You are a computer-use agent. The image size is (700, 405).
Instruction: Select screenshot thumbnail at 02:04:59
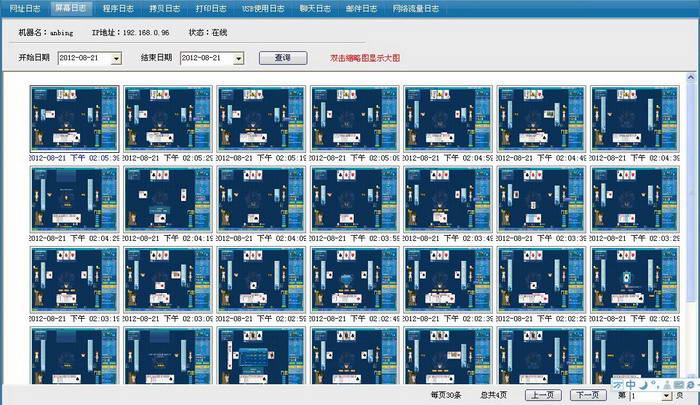448,119
